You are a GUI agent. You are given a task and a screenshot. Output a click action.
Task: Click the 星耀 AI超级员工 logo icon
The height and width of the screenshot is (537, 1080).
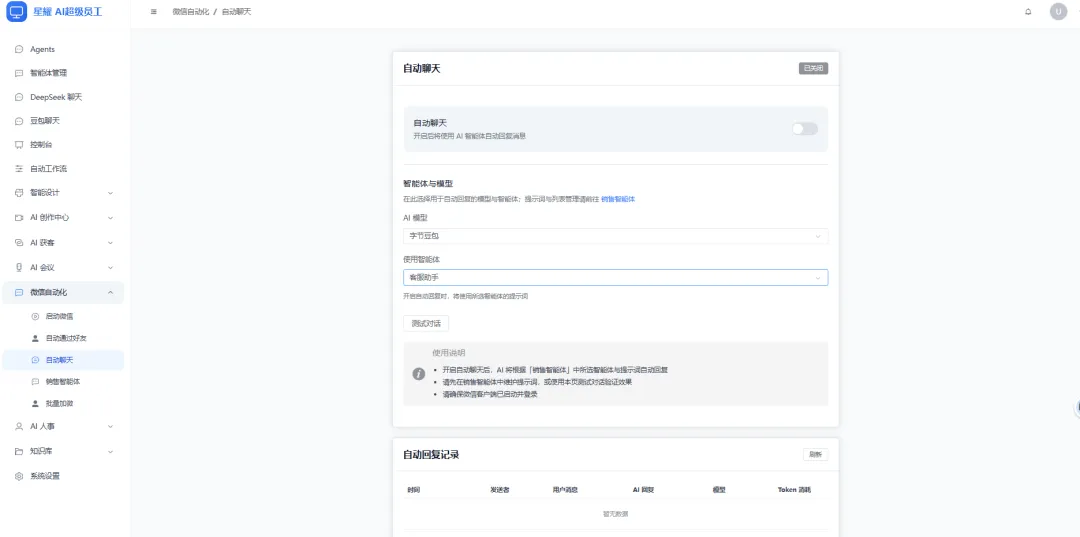[x=16, y=12]
